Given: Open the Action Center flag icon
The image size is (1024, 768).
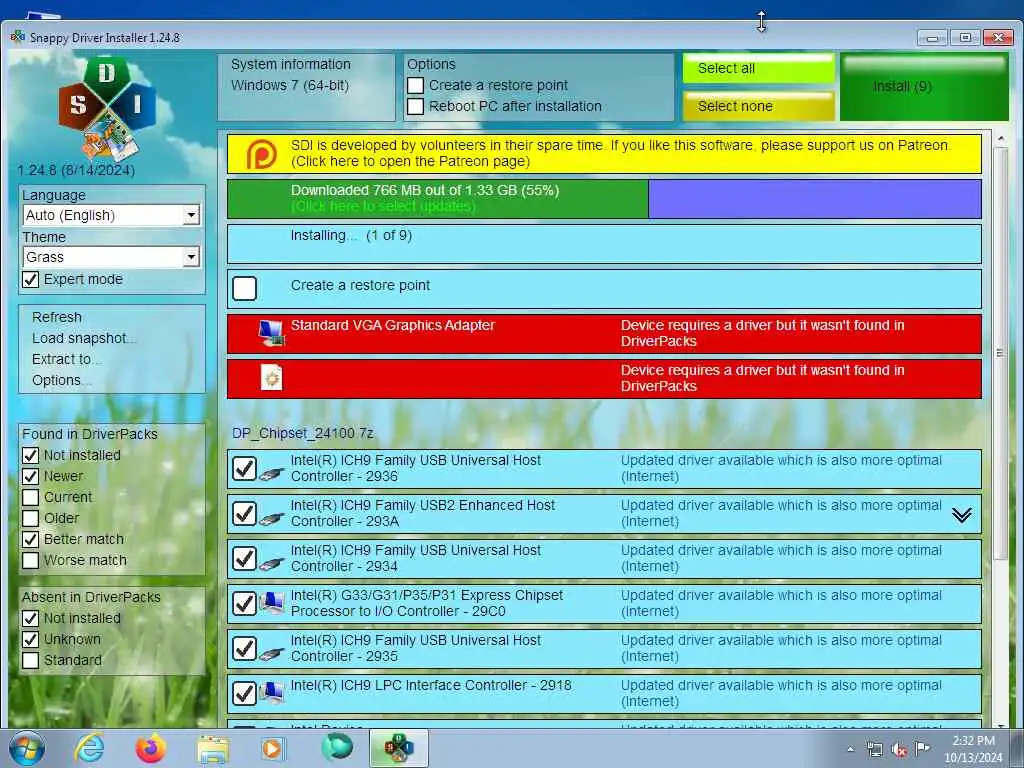Looking at the screenshot, I should (x=922, y=748).
